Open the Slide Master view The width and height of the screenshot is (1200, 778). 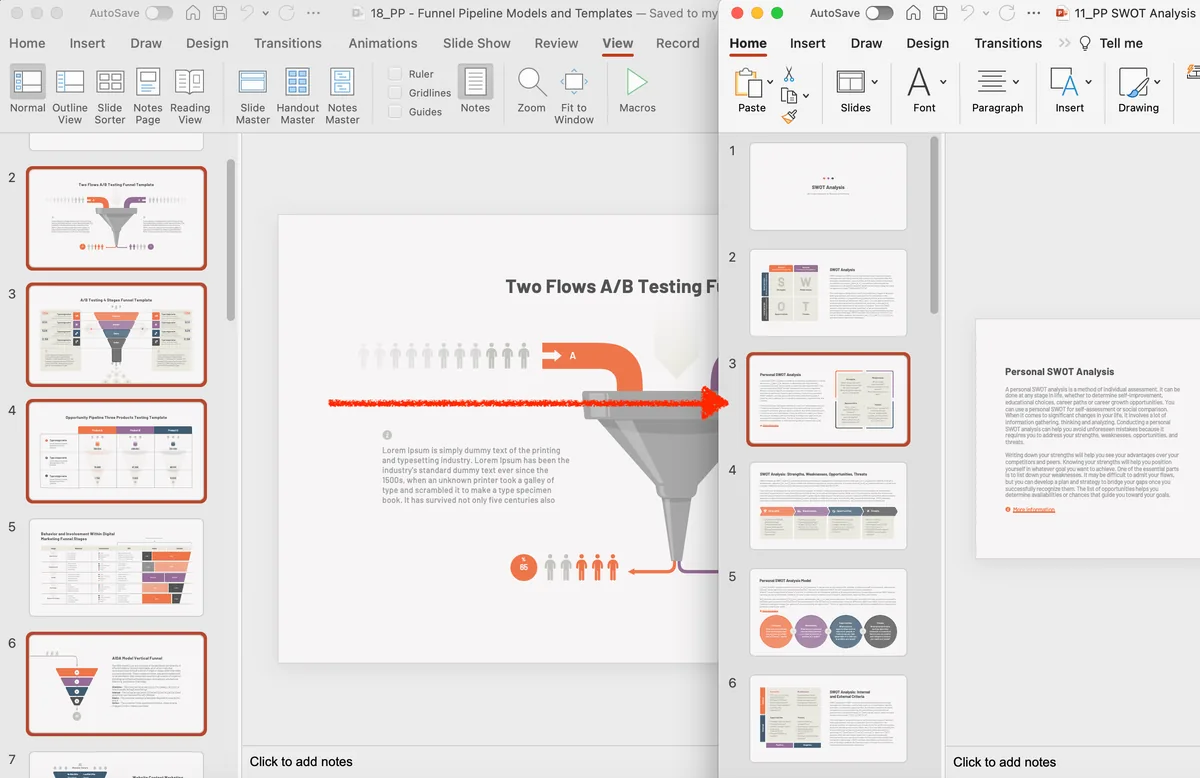[253, 97]
